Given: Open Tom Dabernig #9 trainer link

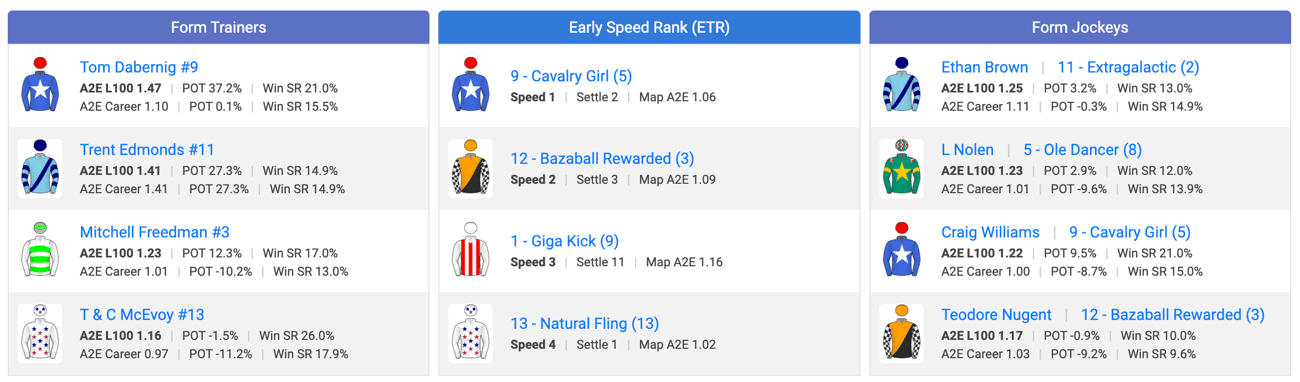Looking at the screenshot, I should click(139, 67).
